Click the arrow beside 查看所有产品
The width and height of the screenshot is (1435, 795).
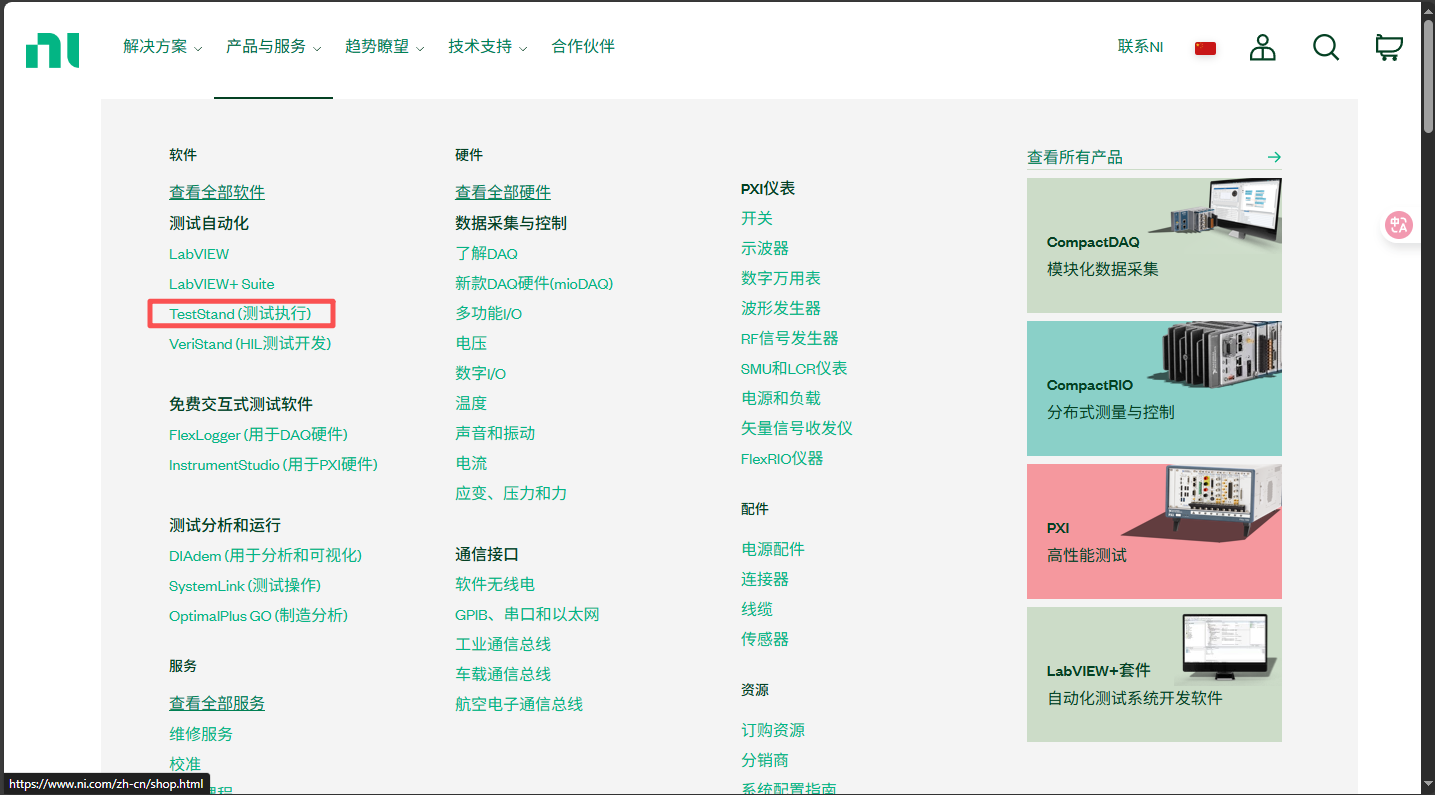pyautogui.click(x=1274, y=157)
